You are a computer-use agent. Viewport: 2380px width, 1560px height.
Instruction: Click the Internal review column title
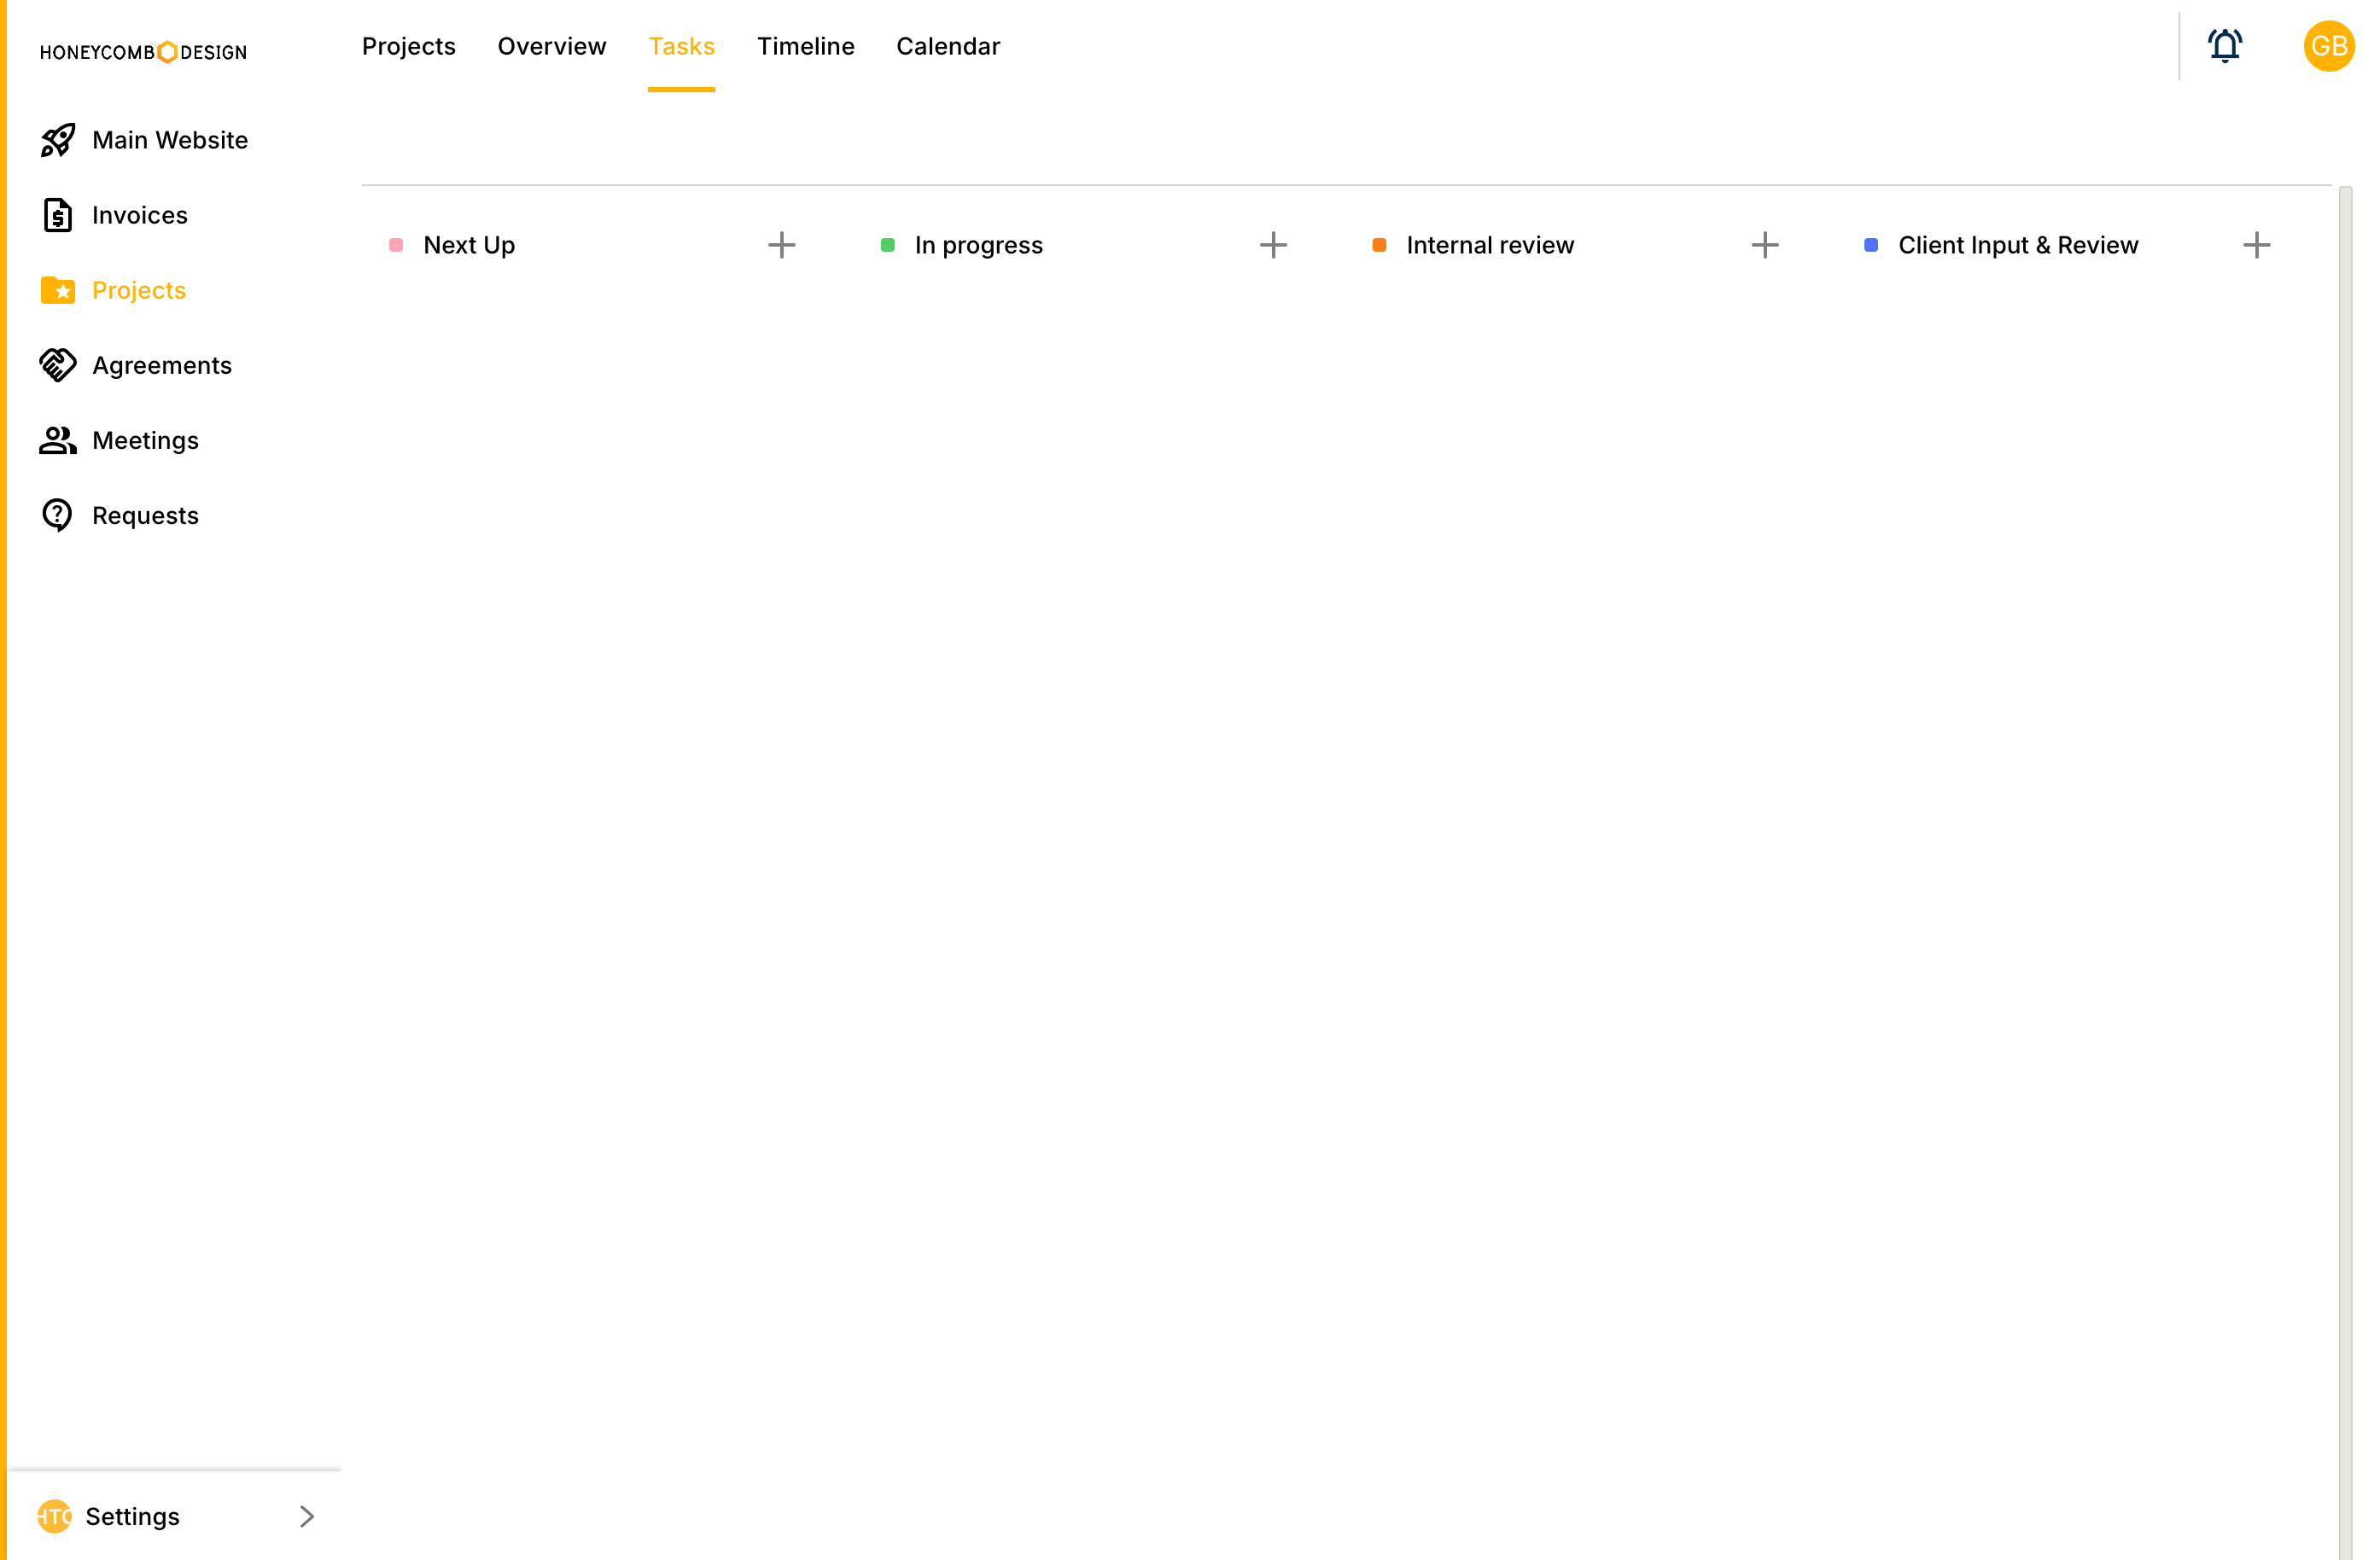click(1490, 245)
